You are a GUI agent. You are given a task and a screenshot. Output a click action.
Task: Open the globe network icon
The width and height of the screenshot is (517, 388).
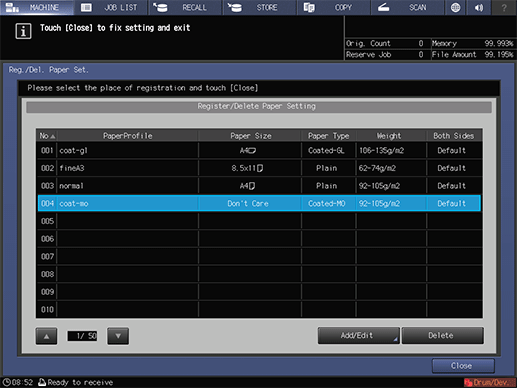click(455, 7)
